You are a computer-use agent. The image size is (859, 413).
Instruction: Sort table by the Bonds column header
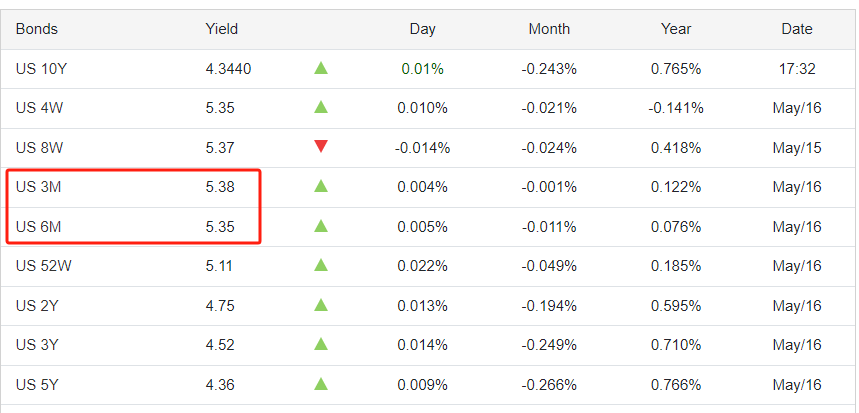(36, 29)
